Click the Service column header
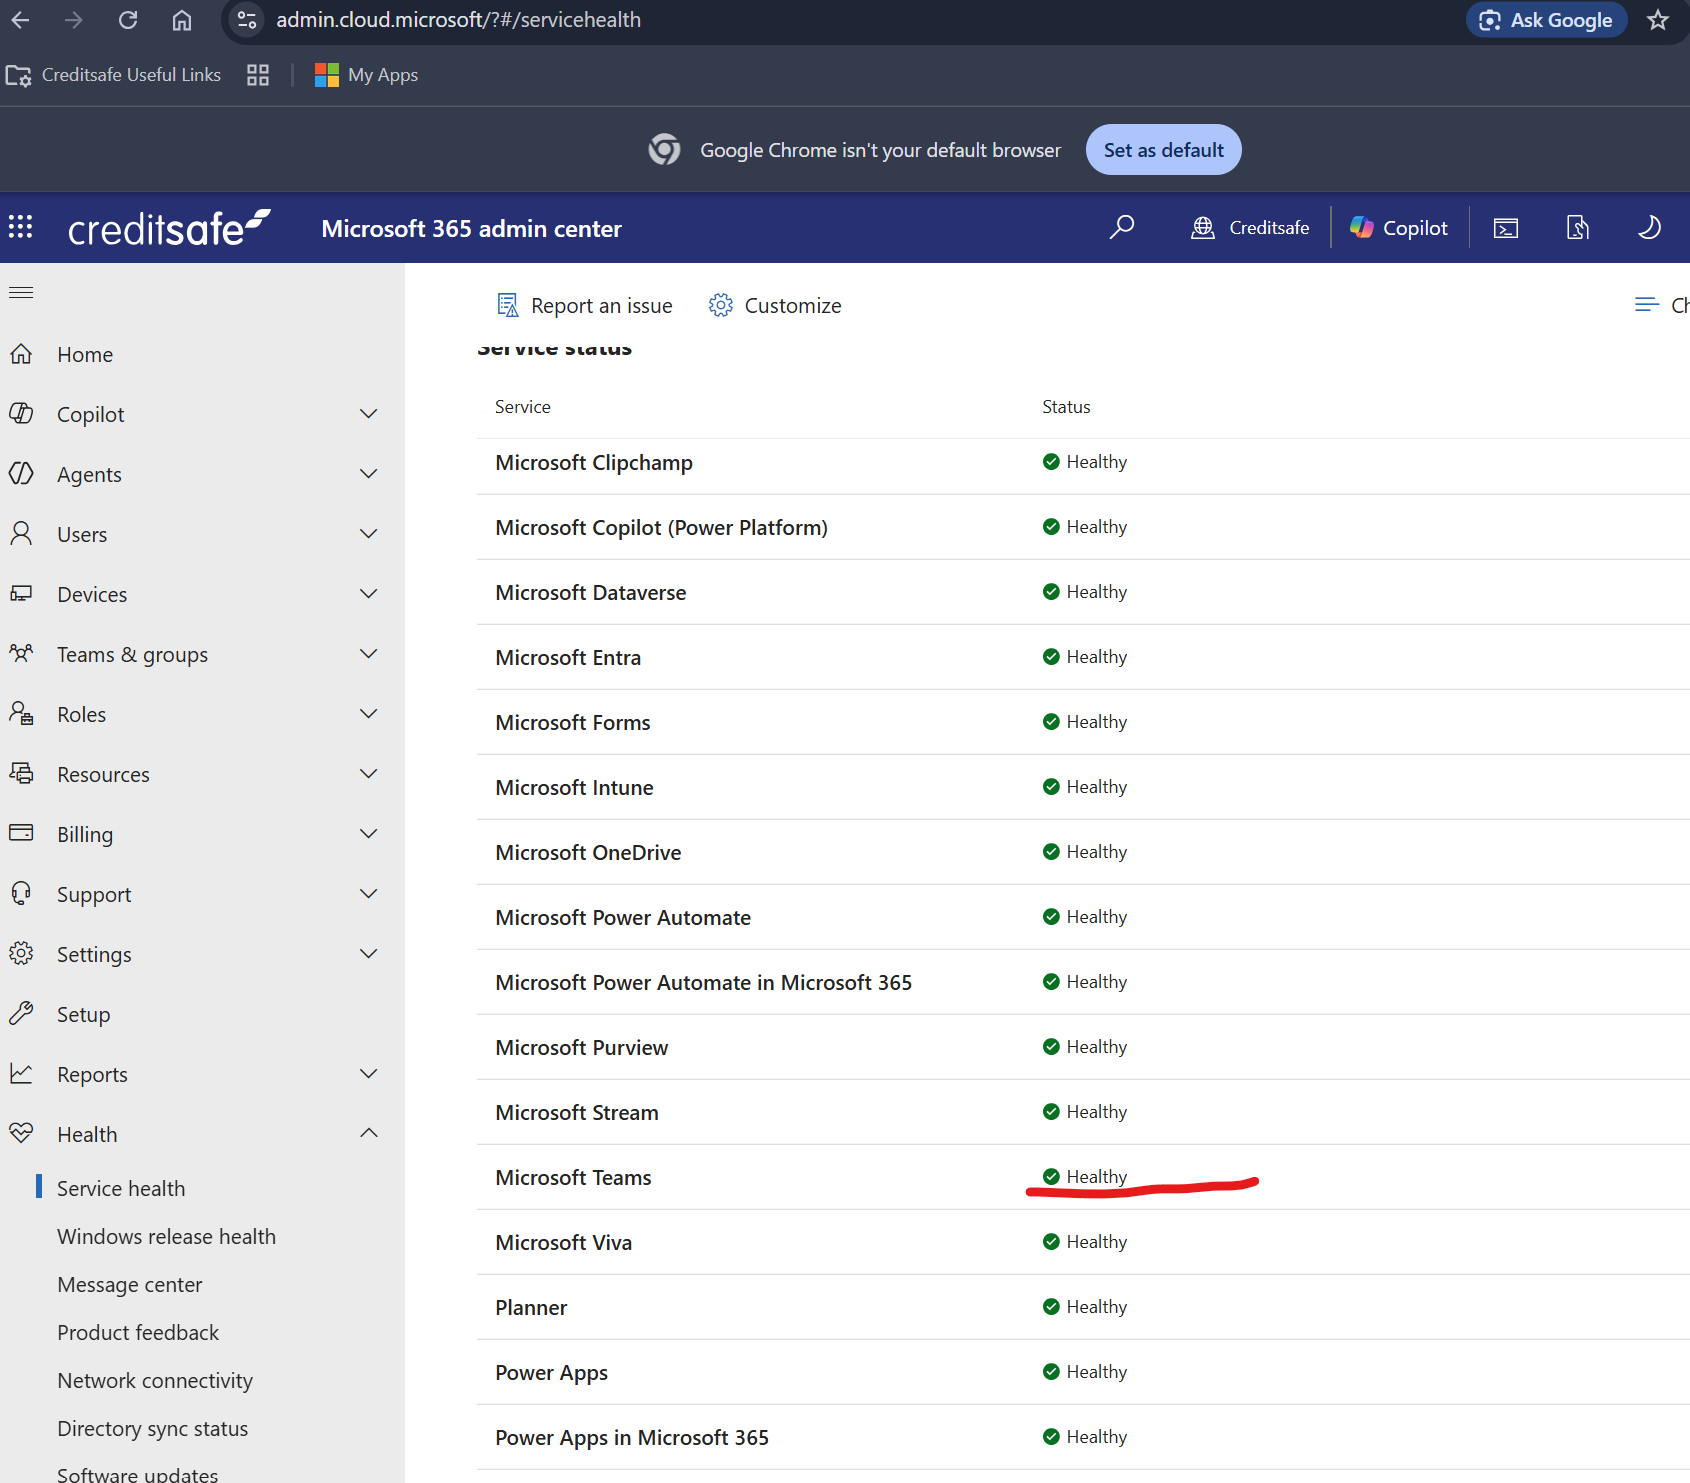The height and width of the screenshot is (1483, 1690). (523, 407)
